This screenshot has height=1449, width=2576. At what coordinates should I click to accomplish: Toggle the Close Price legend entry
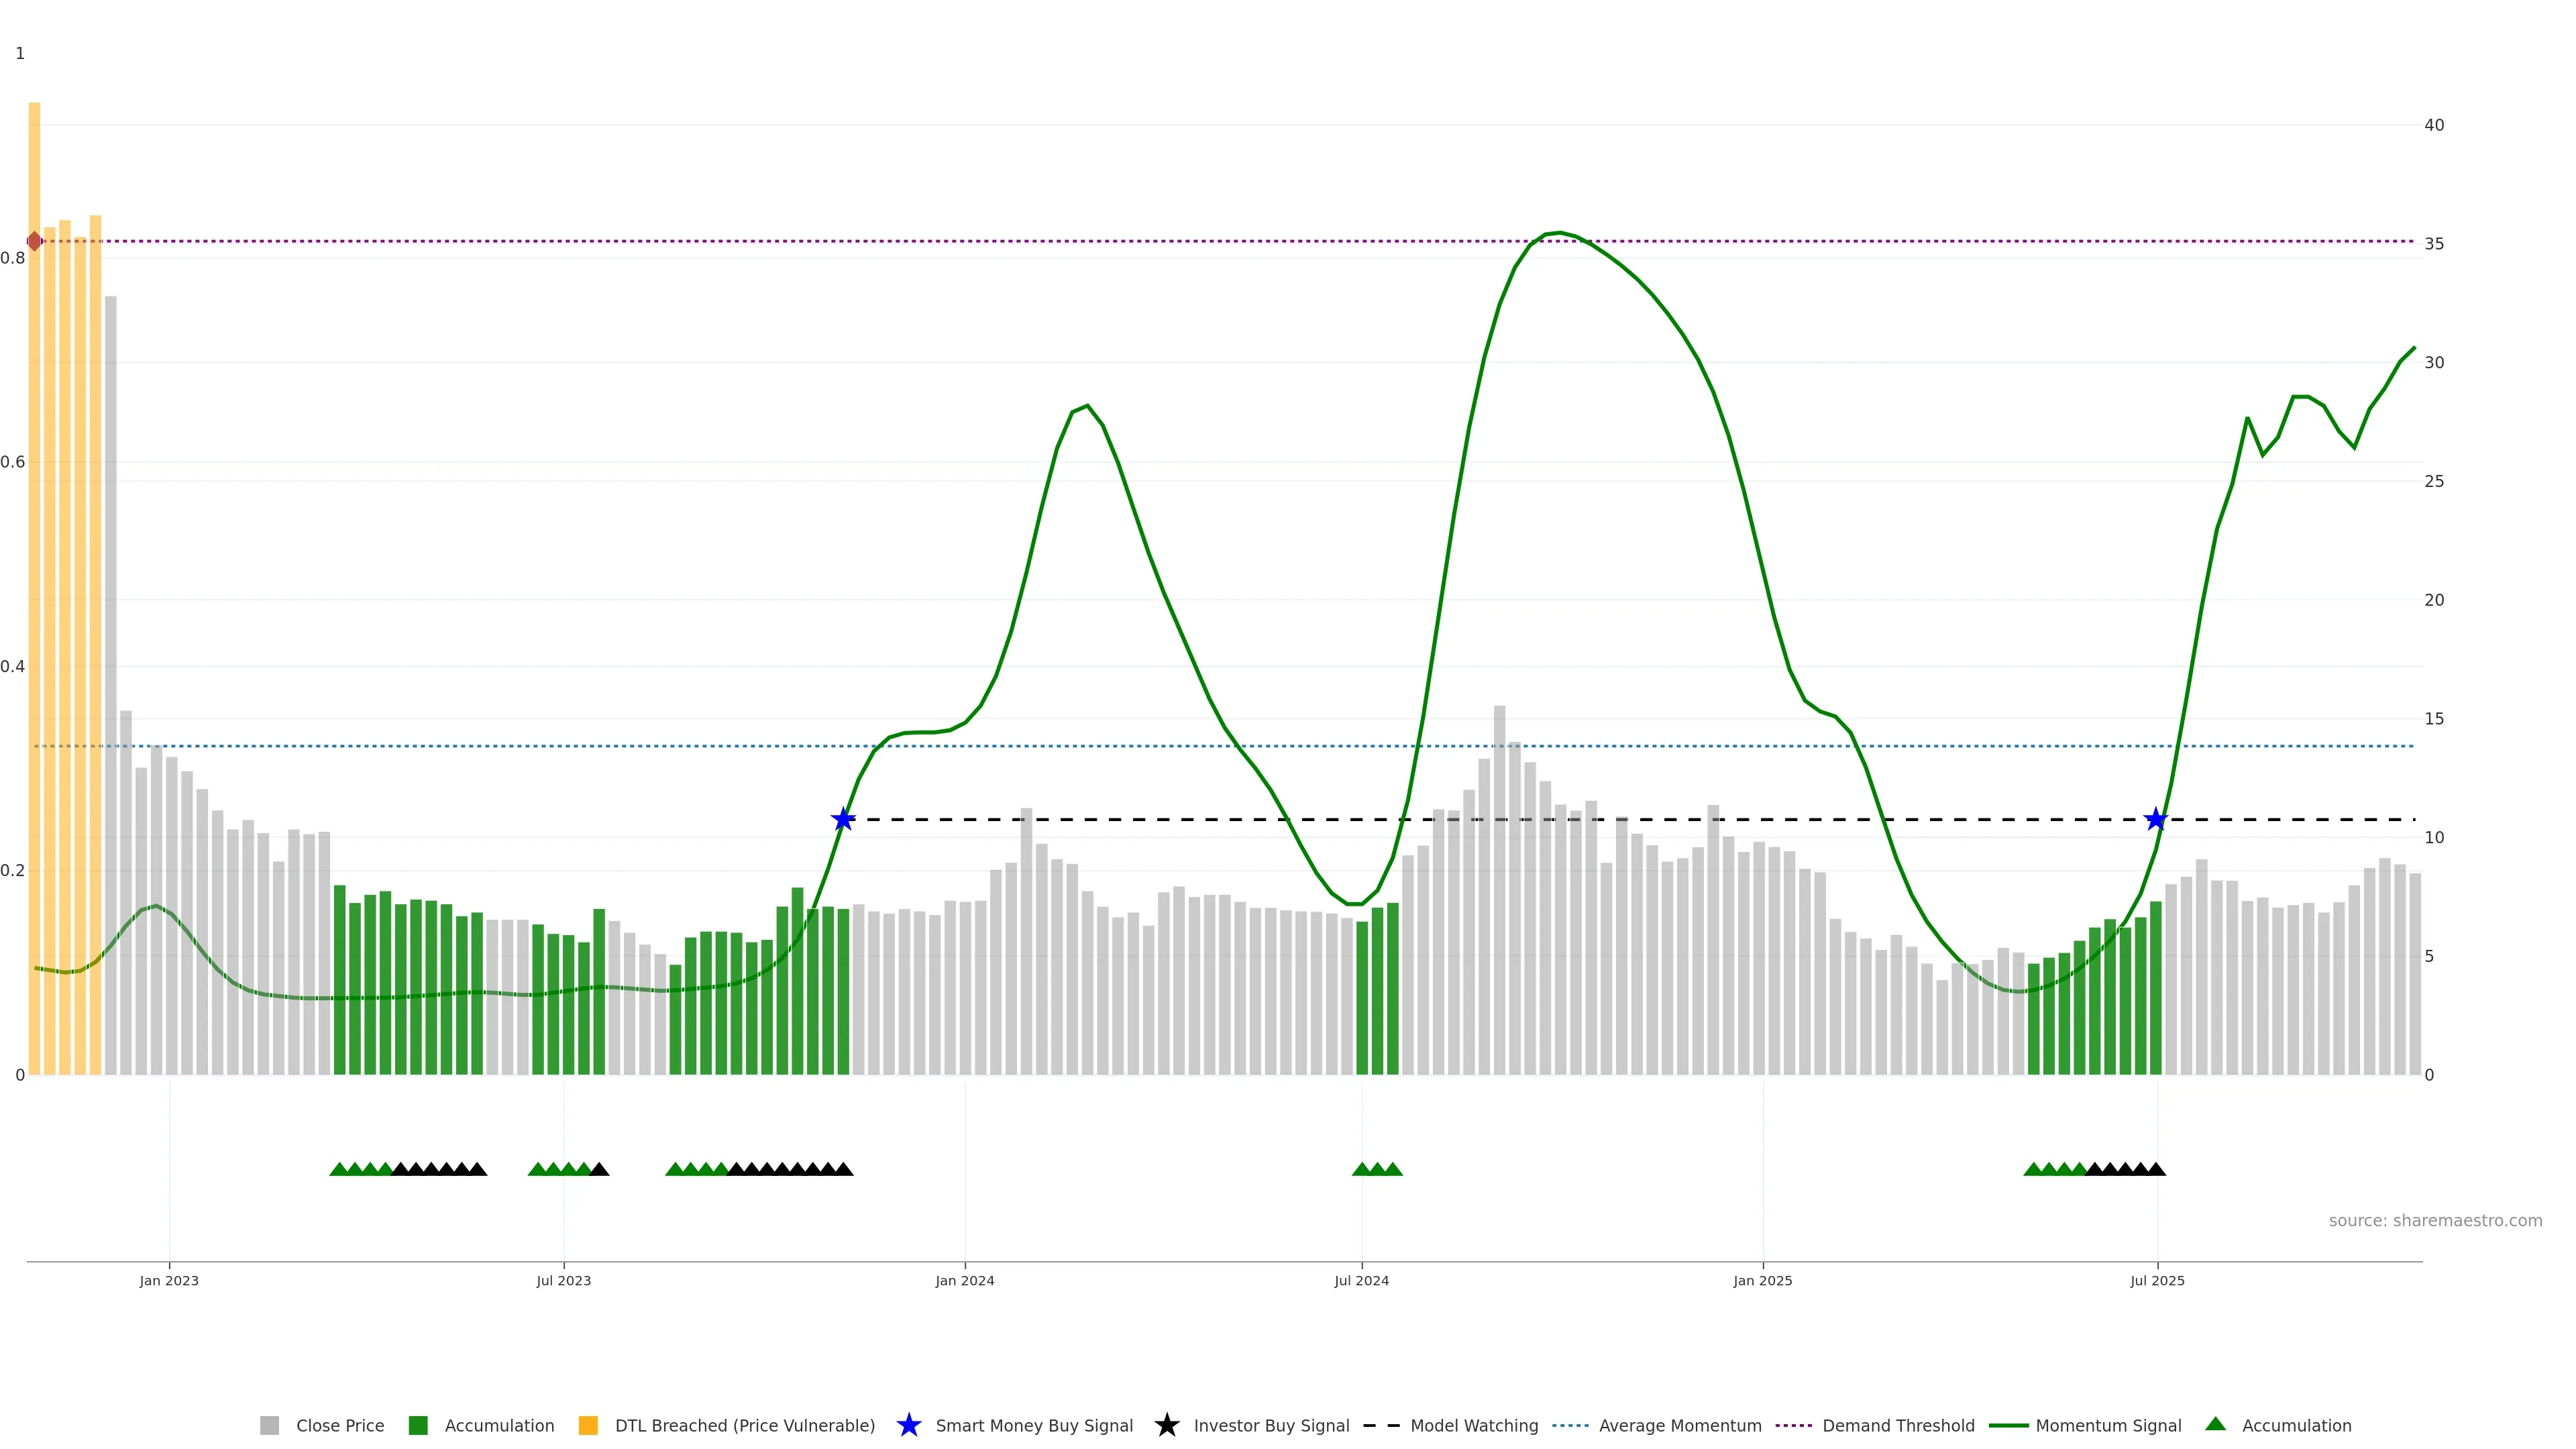[x=339, y=1426]
